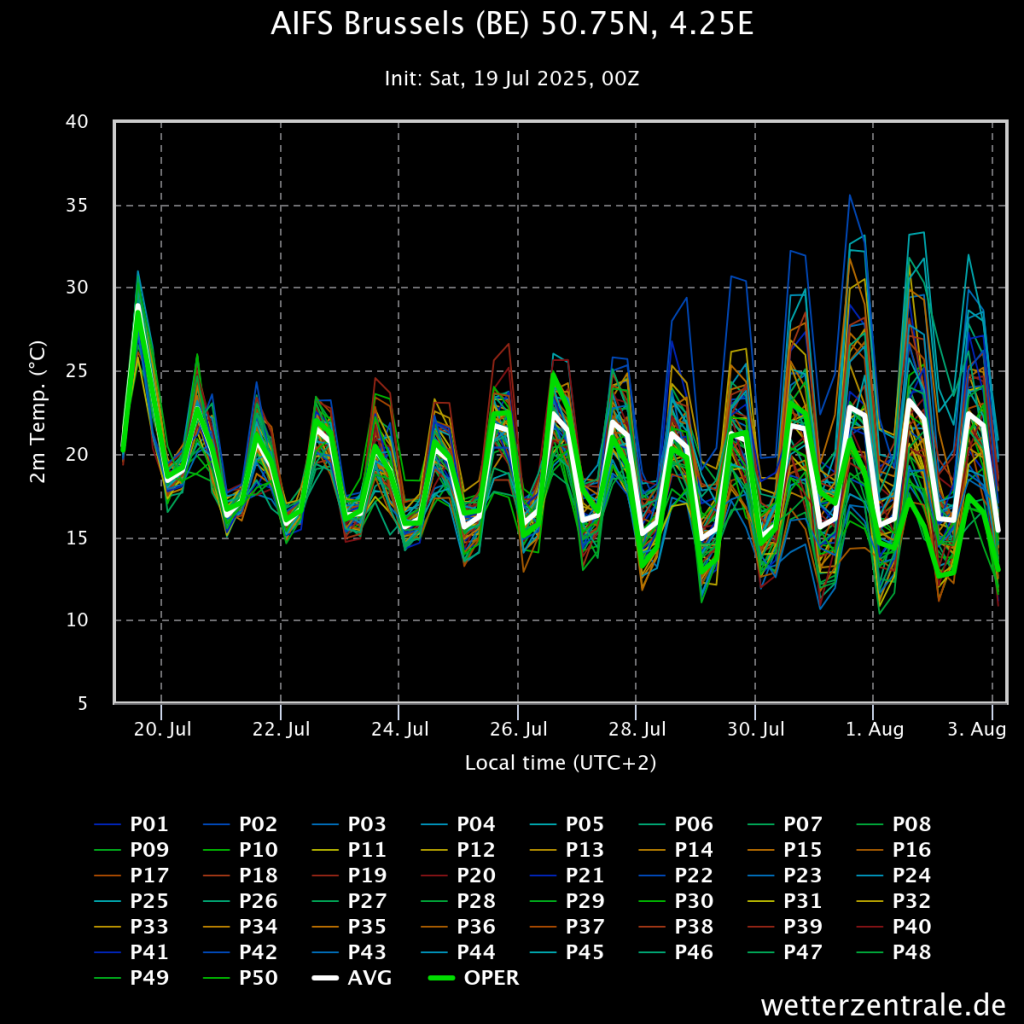The height and width of the screenshot is (1024, 1024).
Task: Click the white AVG line swatch
Action: (x=325, y=978)
